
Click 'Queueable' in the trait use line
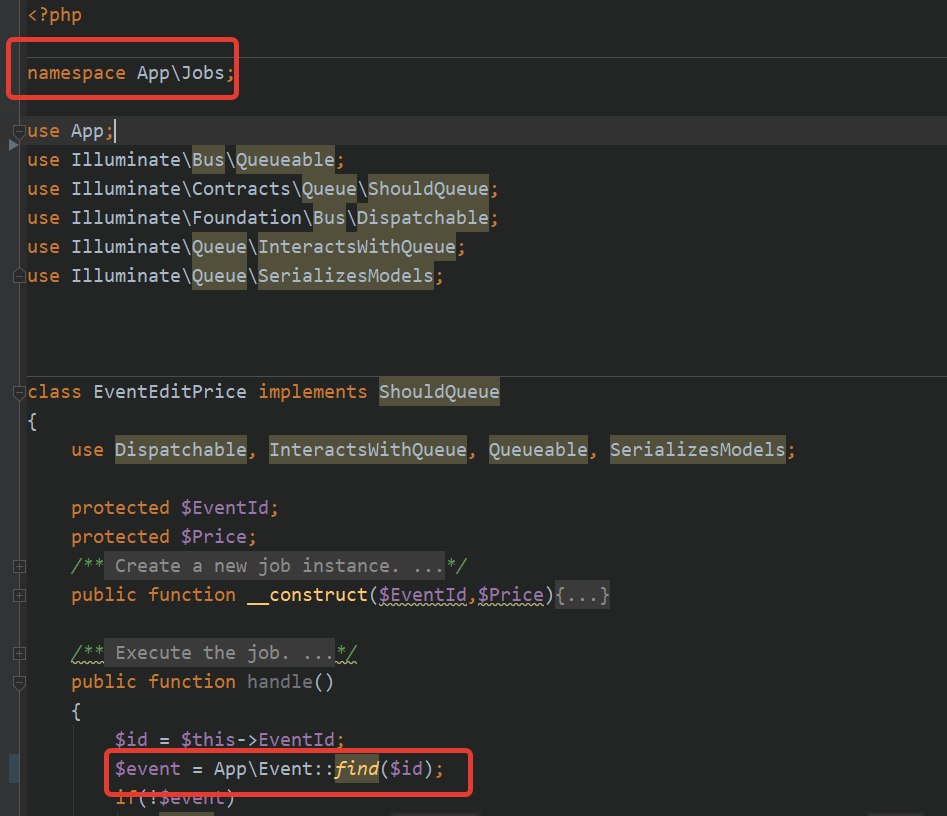538,450
